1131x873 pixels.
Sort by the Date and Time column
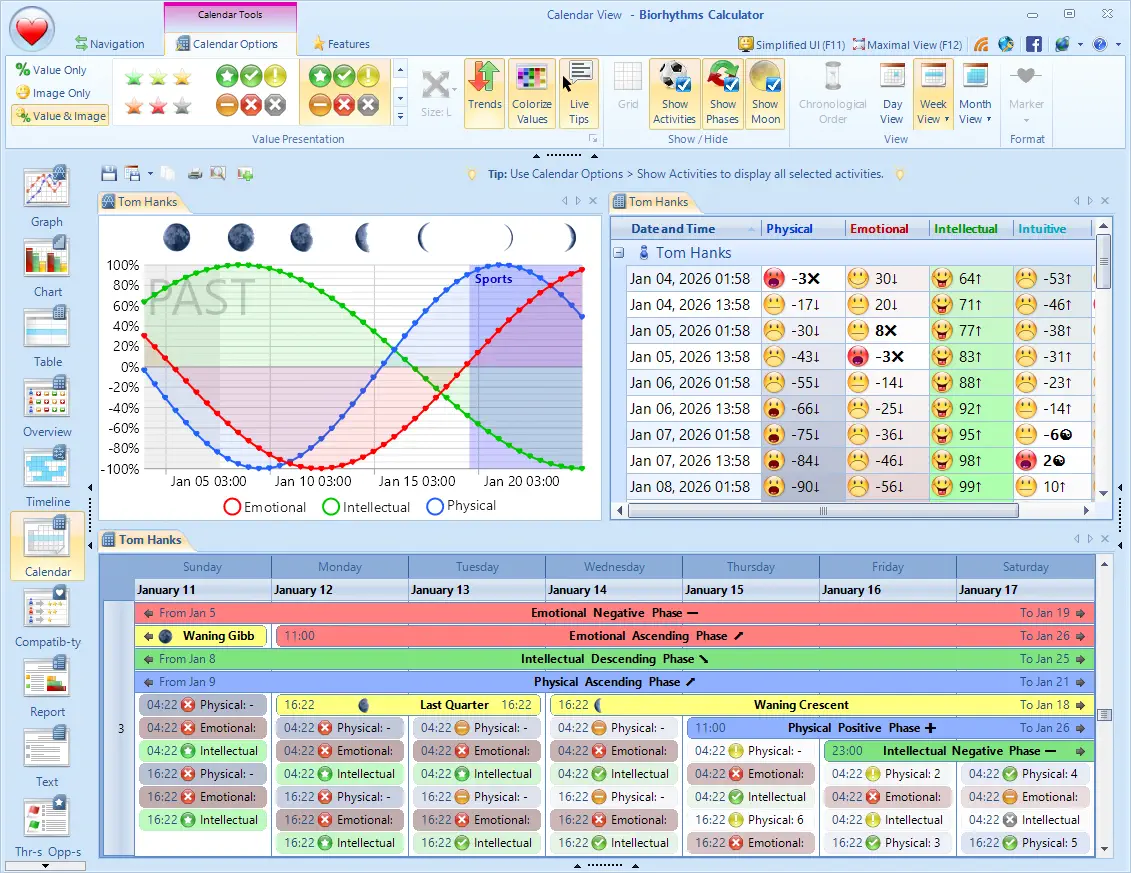click(x=673, y=228)
